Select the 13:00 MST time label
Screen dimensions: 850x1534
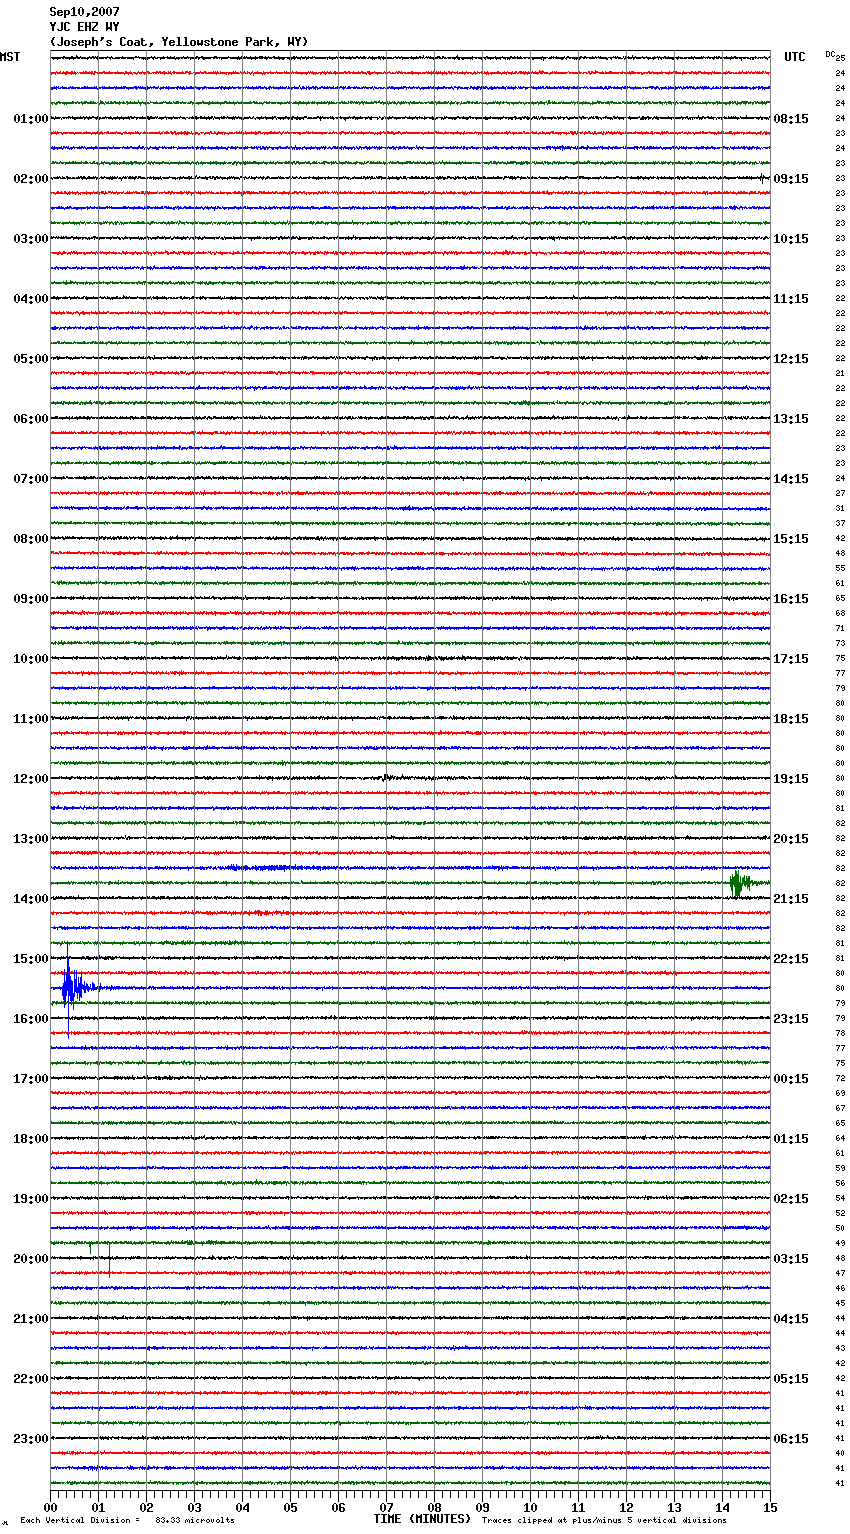(x=31, y=839)
